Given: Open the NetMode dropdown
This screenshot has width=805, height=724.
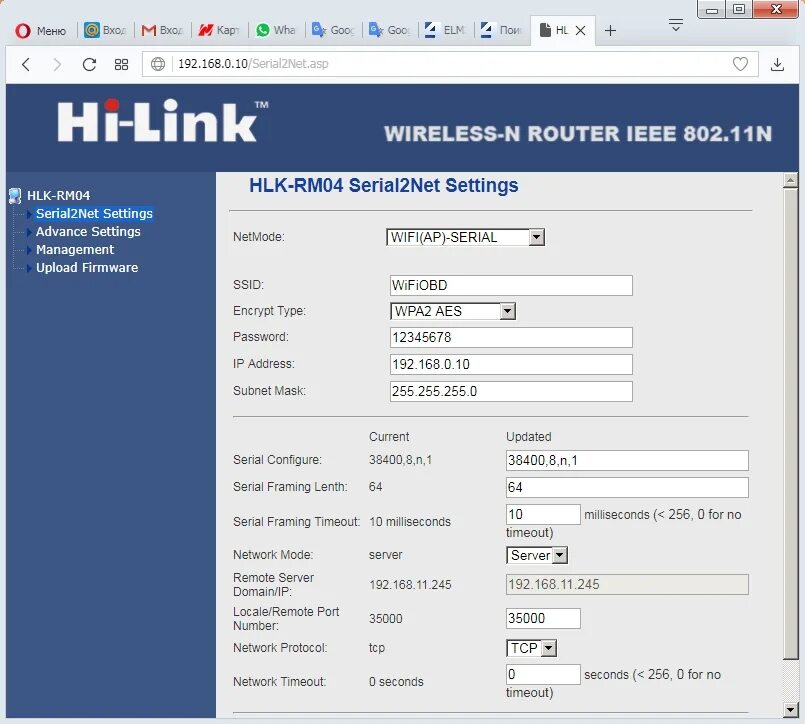Looking at the screenshot, I should [537, 237].
